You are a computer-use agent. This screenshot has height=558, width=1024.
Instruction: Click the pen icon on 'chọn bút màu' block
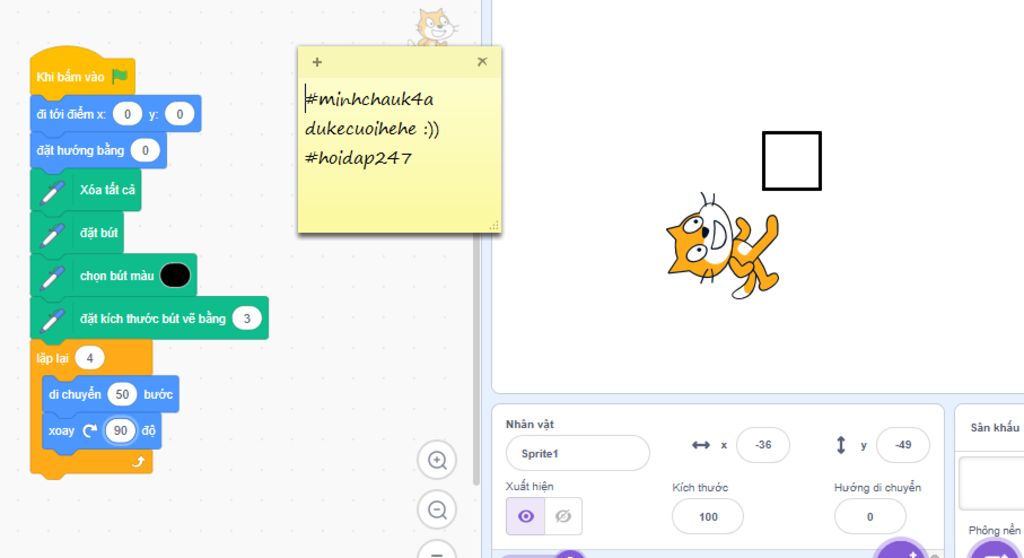(52, 276)
